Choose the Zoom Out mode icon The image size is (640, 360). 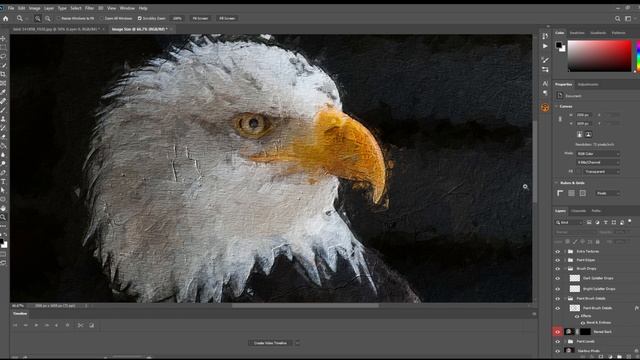point(48,18)
